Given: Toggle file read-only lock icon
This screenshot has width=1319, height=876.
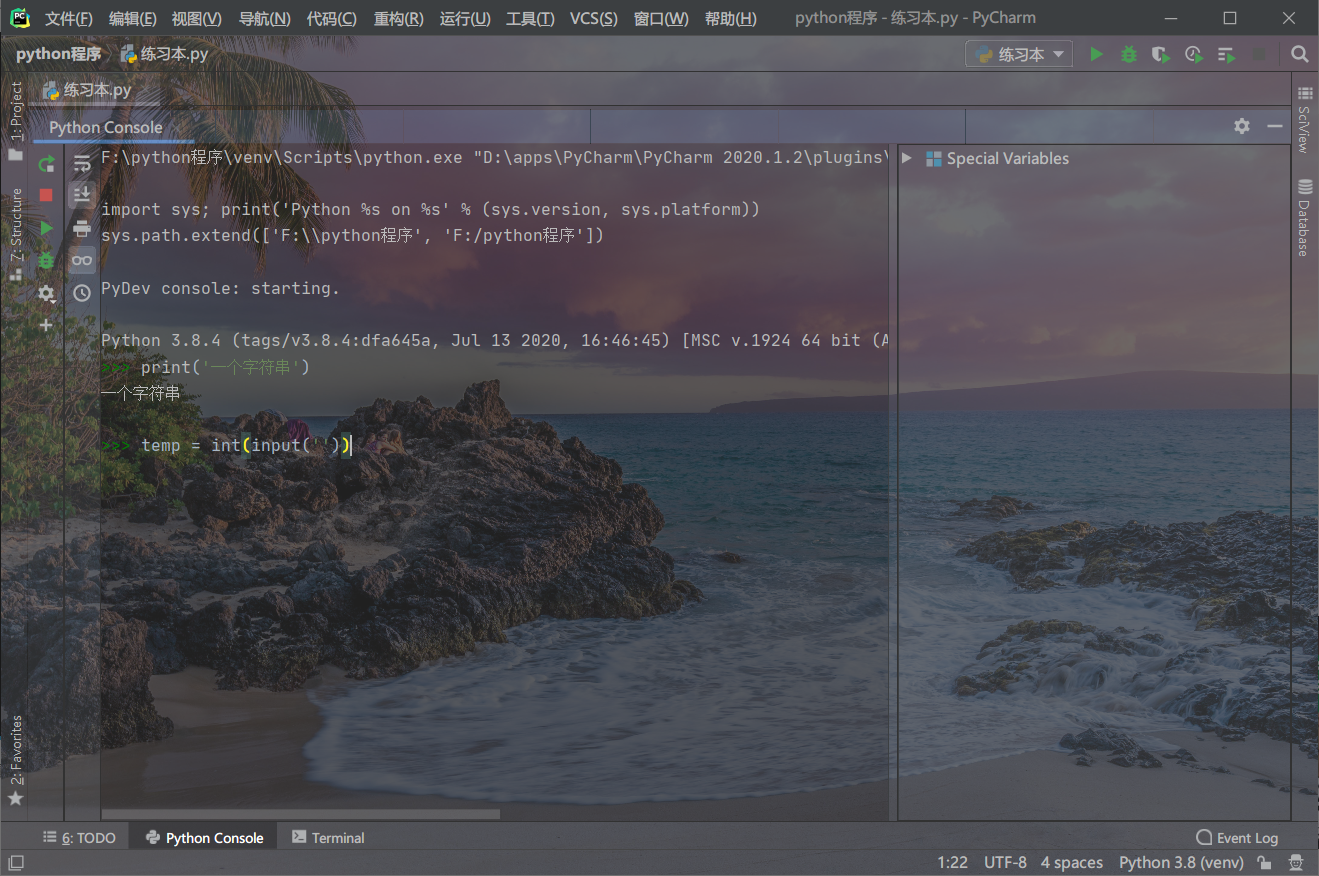Looking at the screenshot, I should 1264,862.
